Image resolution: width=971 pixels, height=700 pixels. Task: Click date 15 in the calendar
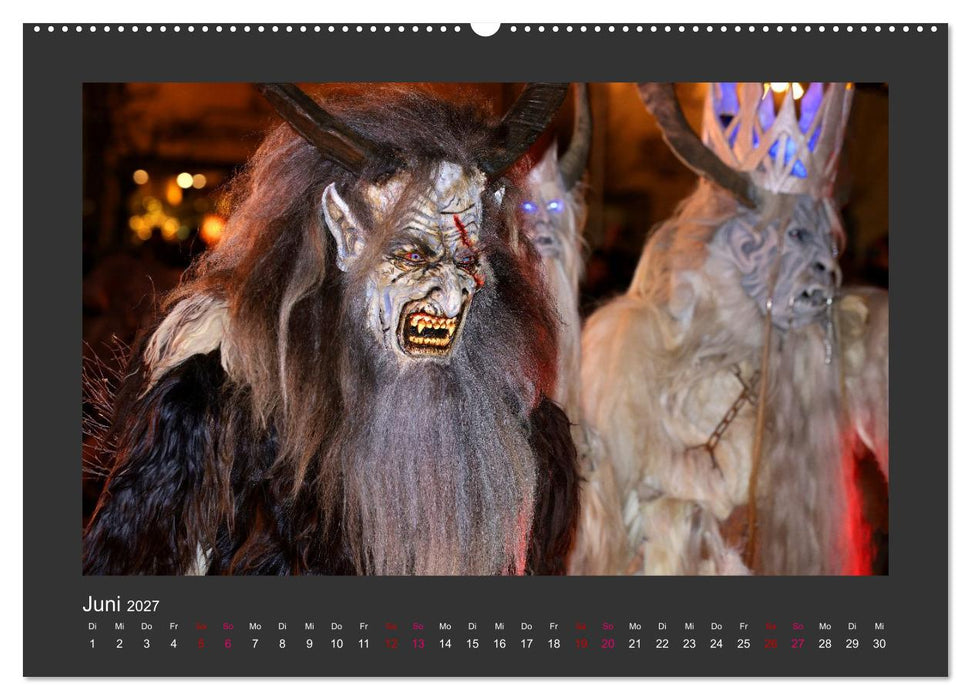(472, 644)
